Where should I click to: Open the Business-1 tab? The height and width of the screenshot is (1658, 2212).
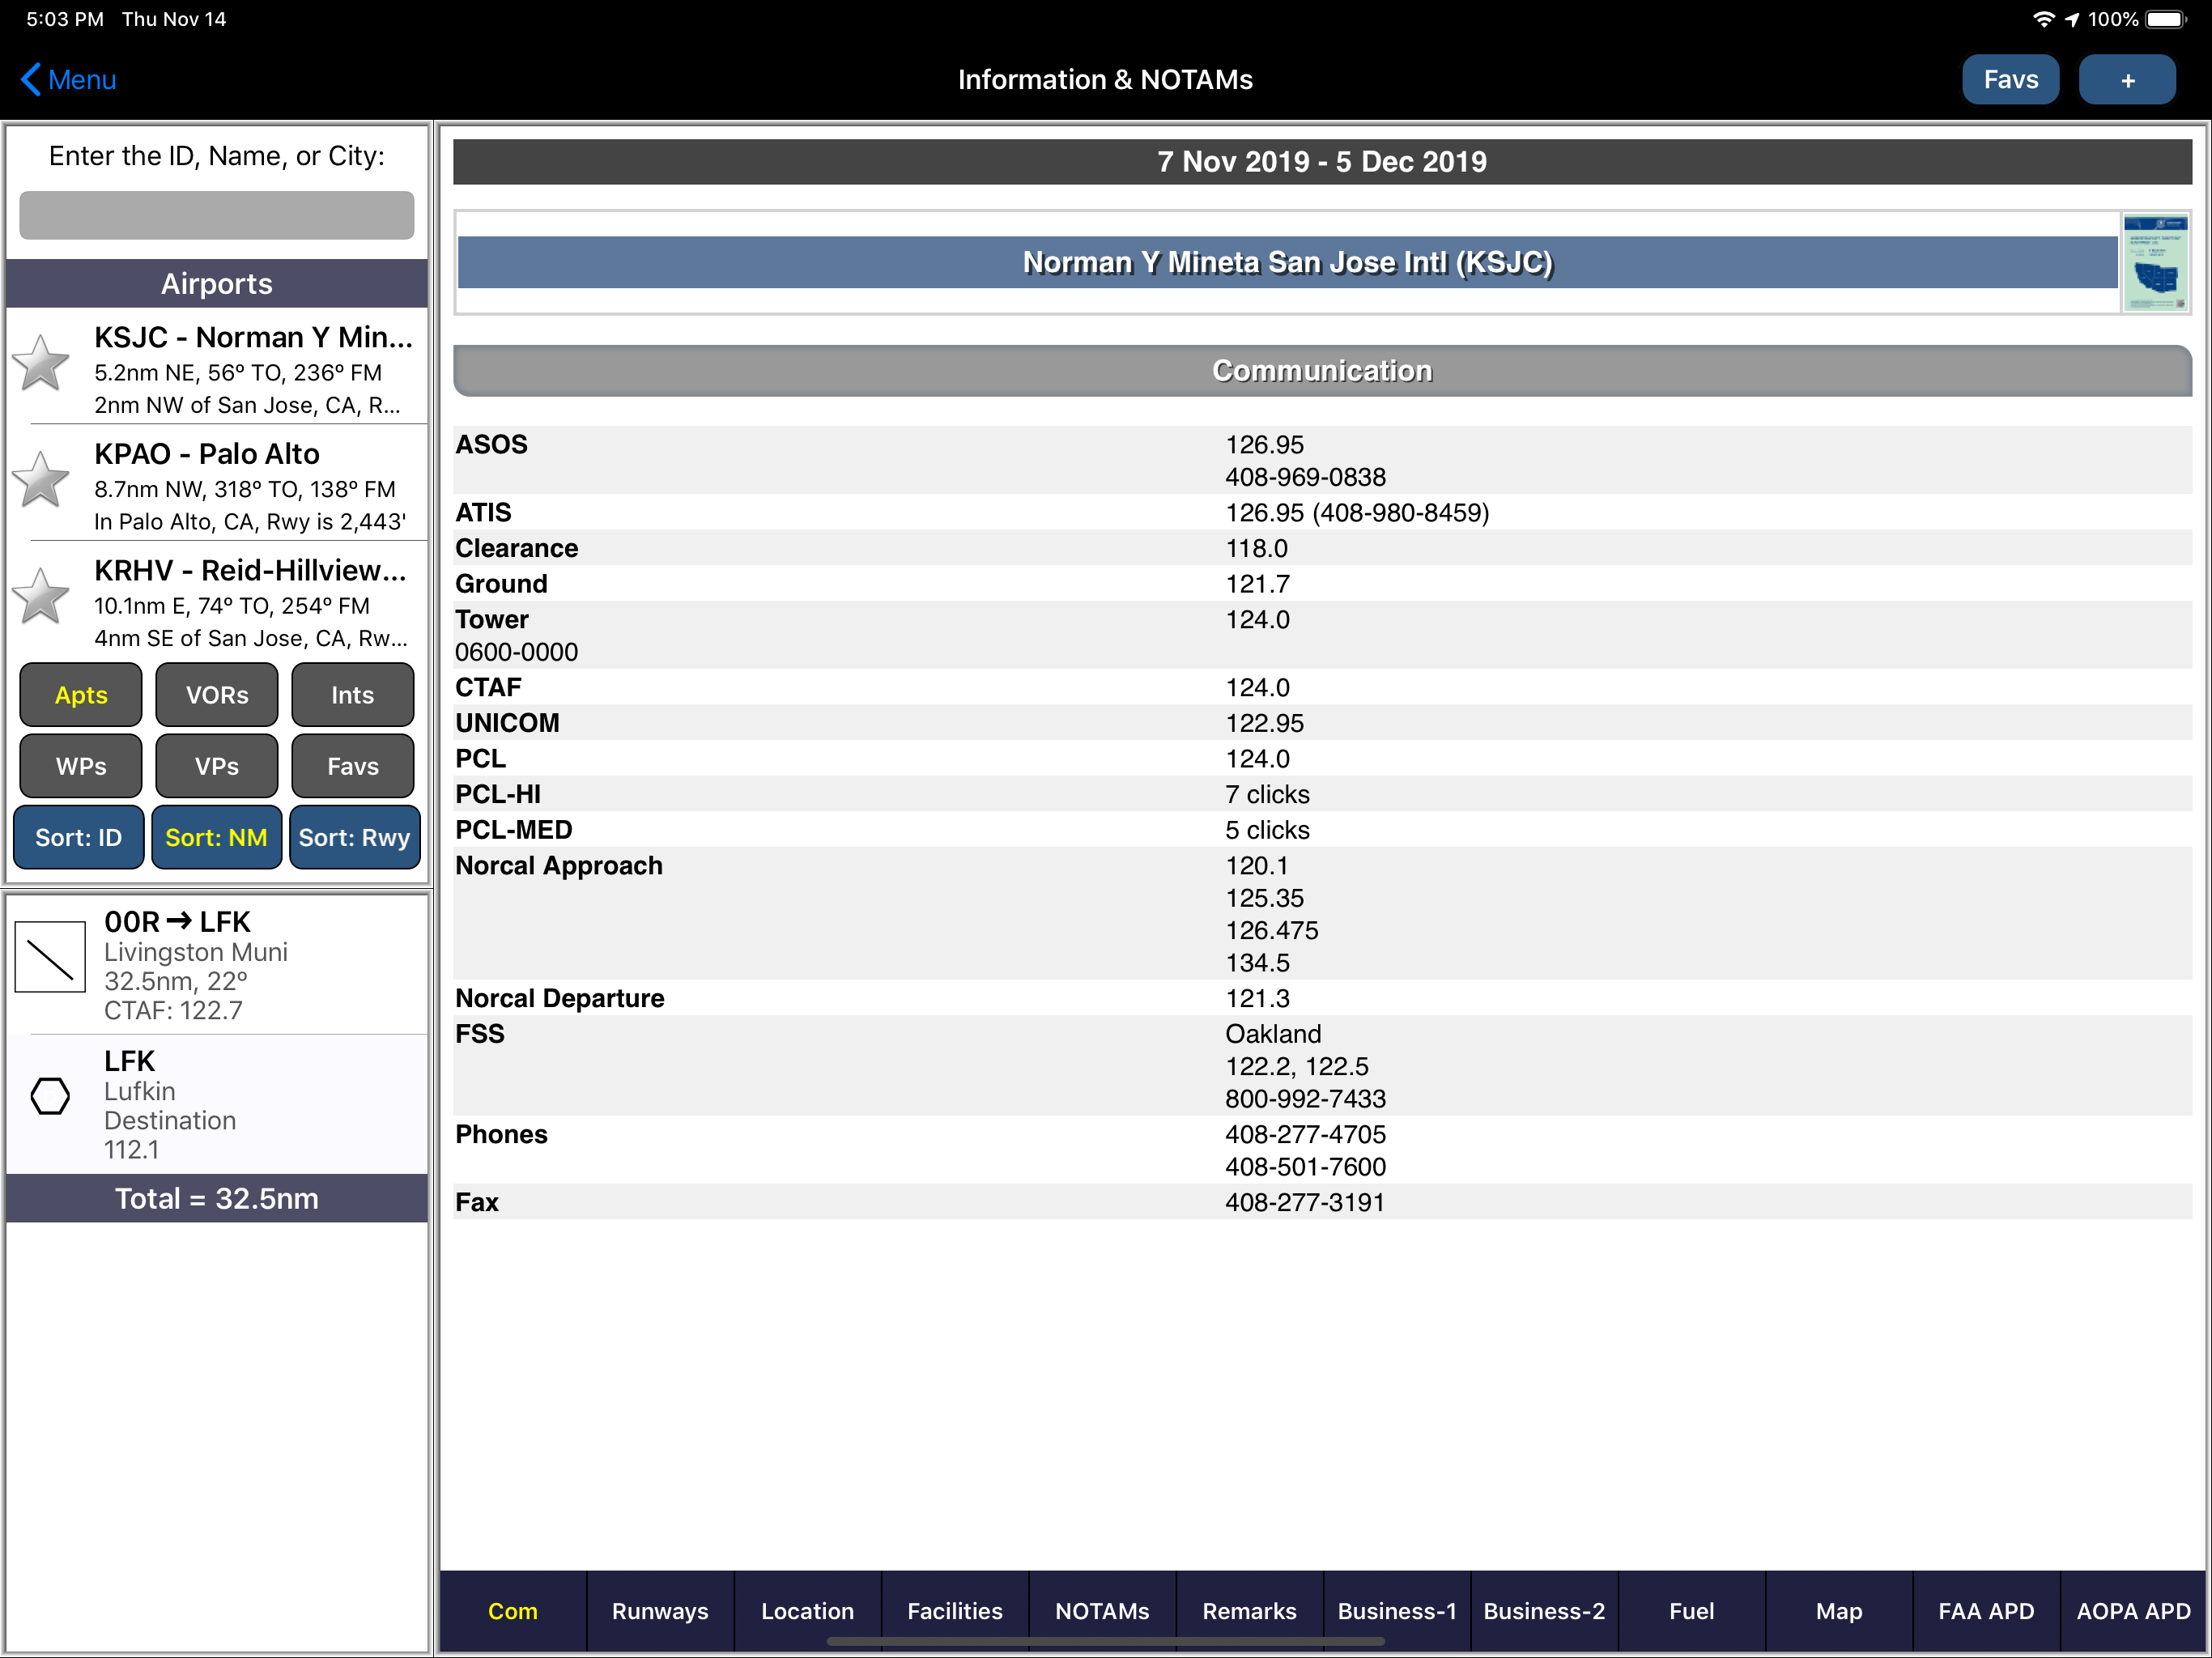pyautogui.click(x=1397, y=1611)
